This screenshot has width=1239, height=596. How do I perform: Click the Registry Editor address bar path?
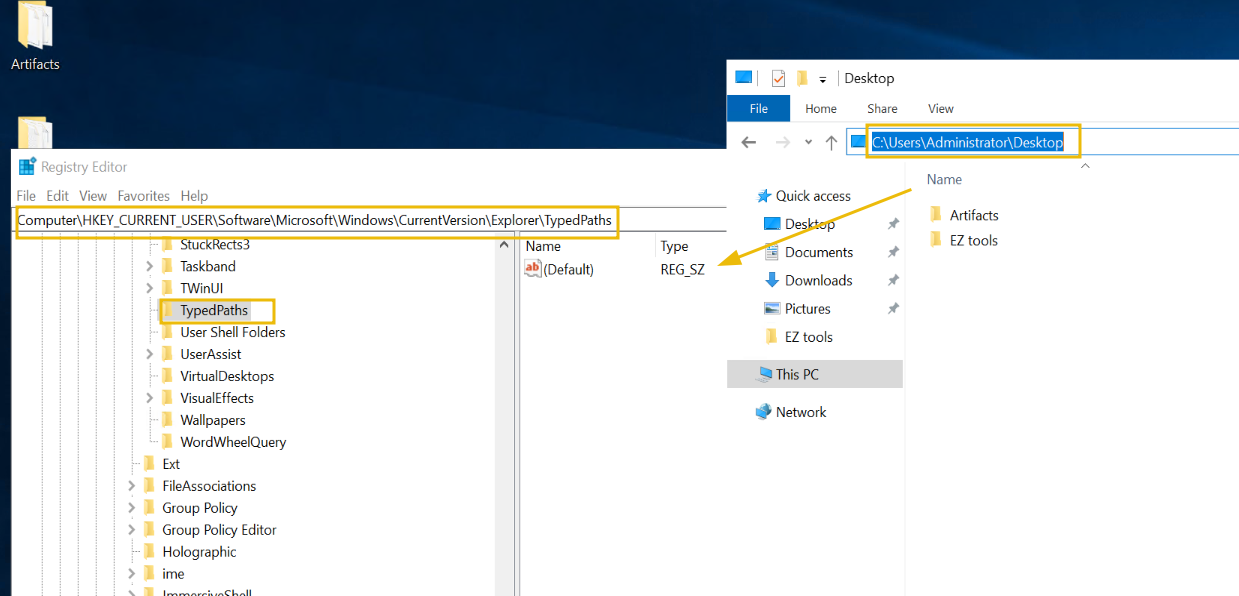click(x=316, y=220)
